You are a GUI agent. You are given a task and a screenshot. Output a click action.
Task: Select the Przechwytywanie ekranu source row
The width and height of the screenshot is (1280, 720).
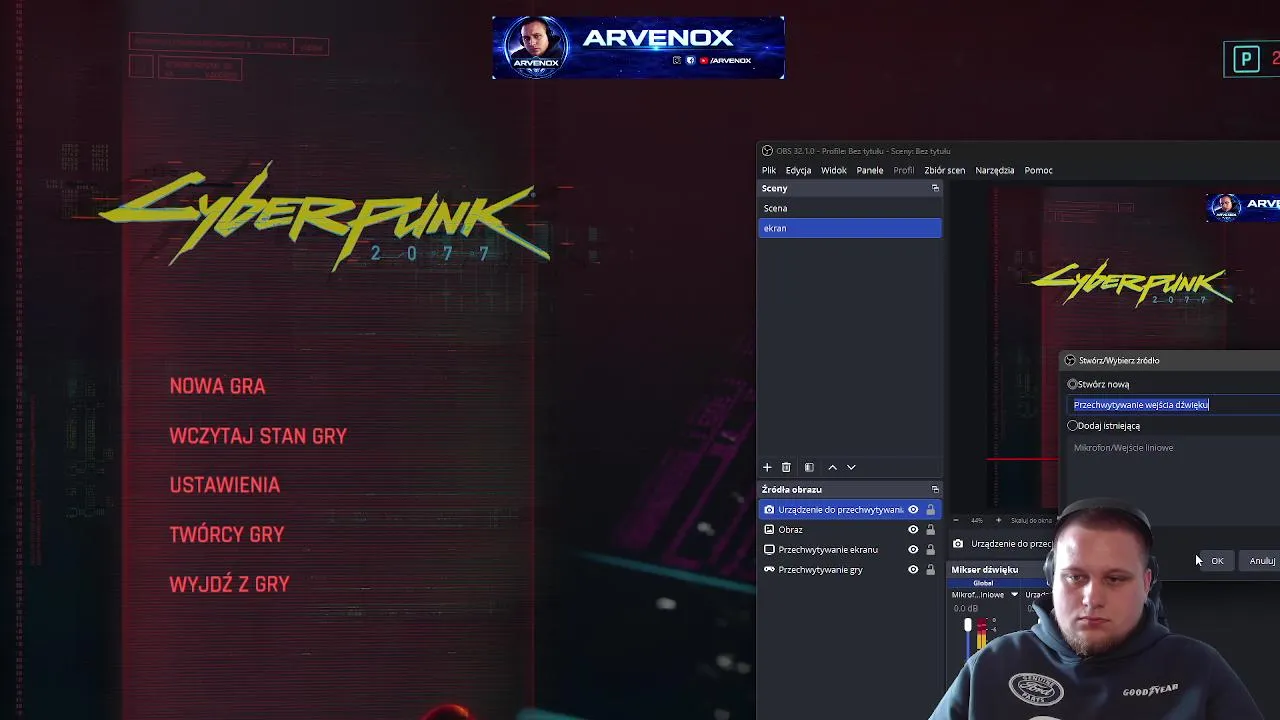pos(850,550)
